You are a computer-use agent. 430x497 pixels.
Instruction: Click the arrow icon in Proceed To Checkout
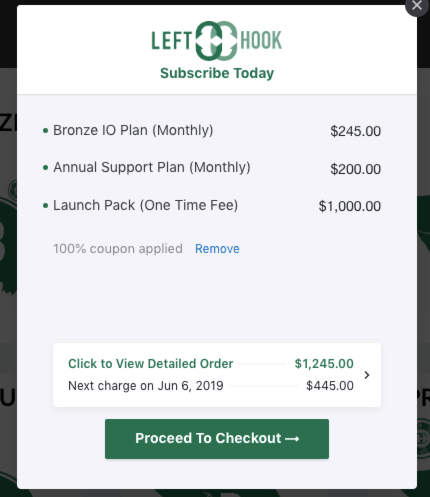292,439
